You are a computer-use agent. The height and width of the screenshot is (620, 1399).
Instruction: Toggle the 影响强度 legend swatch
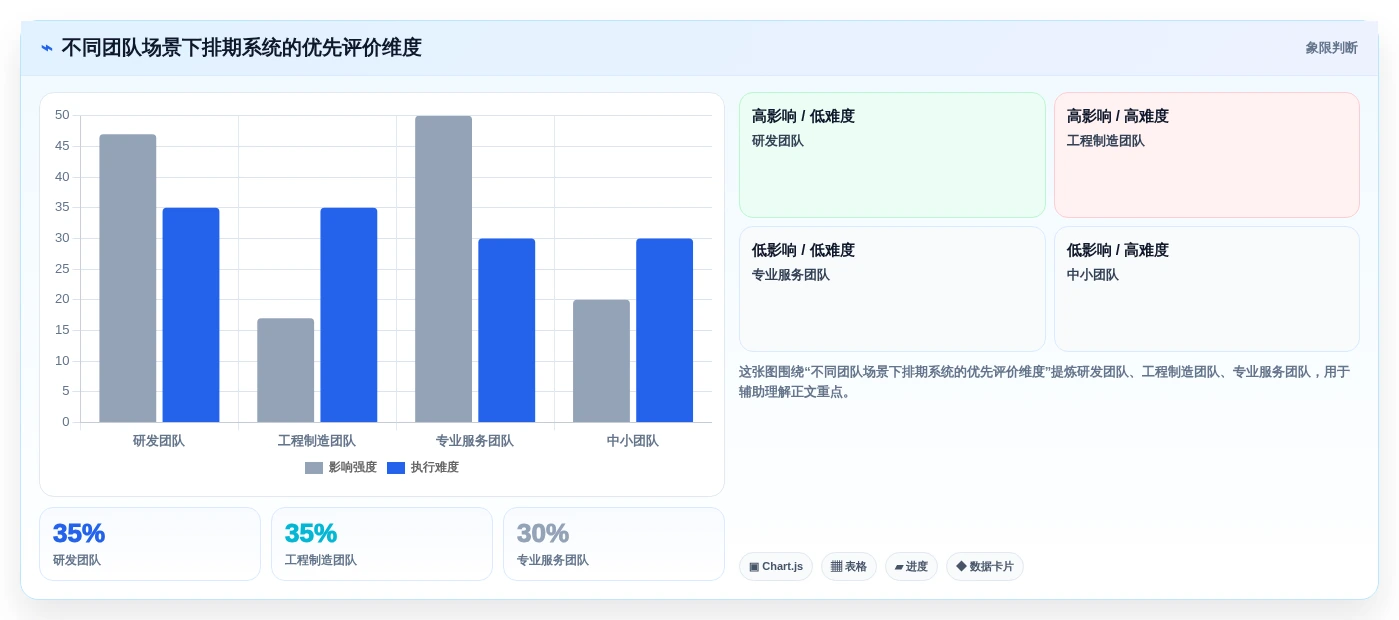point(314,468)
